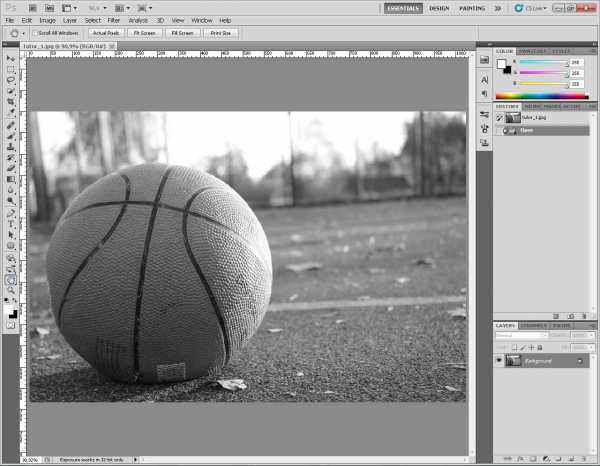The width and height of the screenshot is (600, 466).
Task: Select the Crop tool
Action: point(10,102)
